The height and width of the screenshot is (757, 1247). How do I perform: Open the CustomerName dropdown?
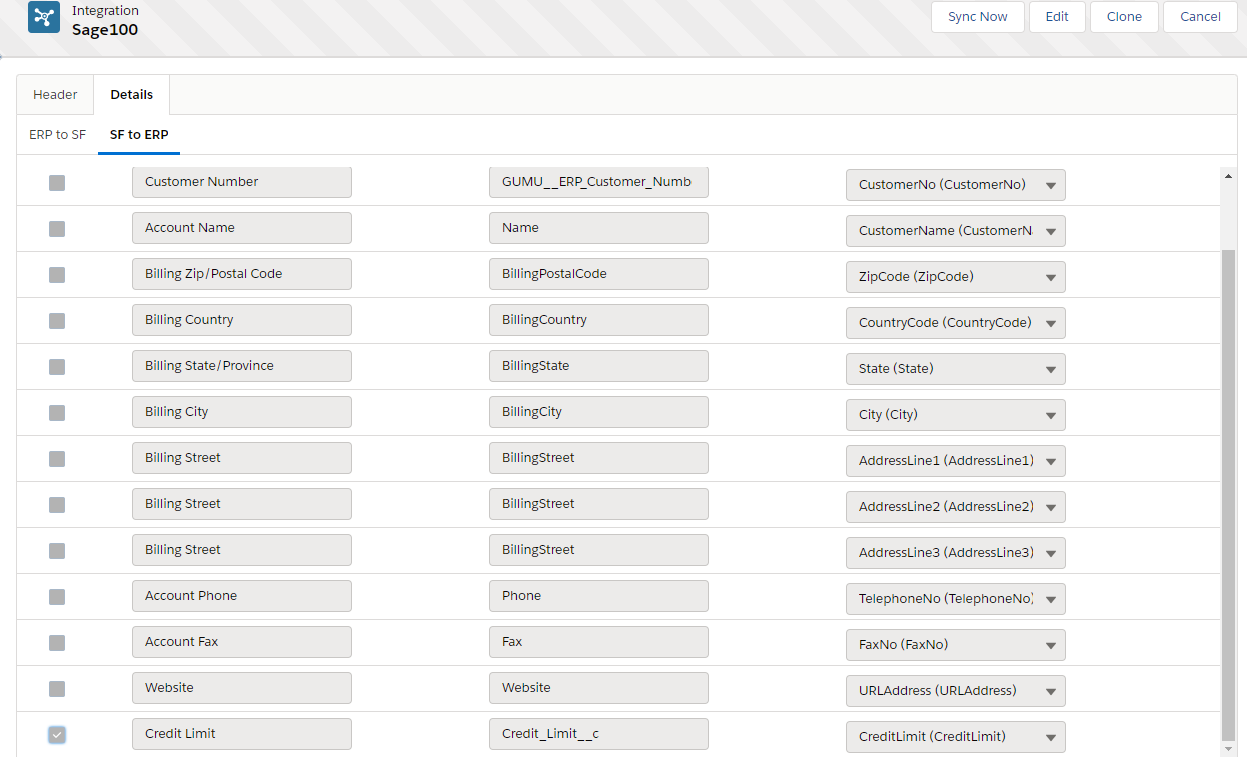click(x=955, y=231)
